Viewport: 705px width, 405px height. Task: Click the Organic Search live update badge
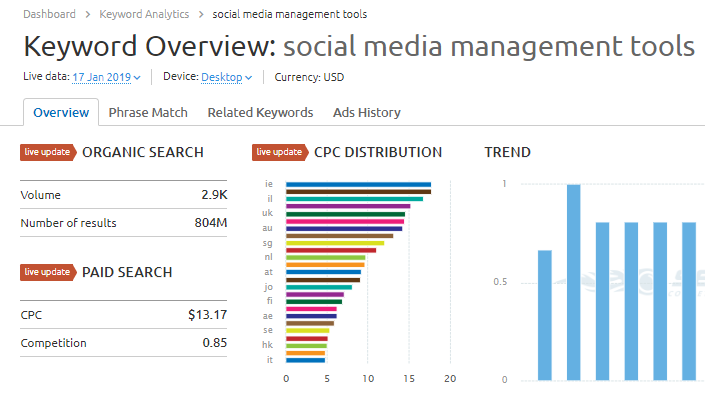(x=47, y=153)
